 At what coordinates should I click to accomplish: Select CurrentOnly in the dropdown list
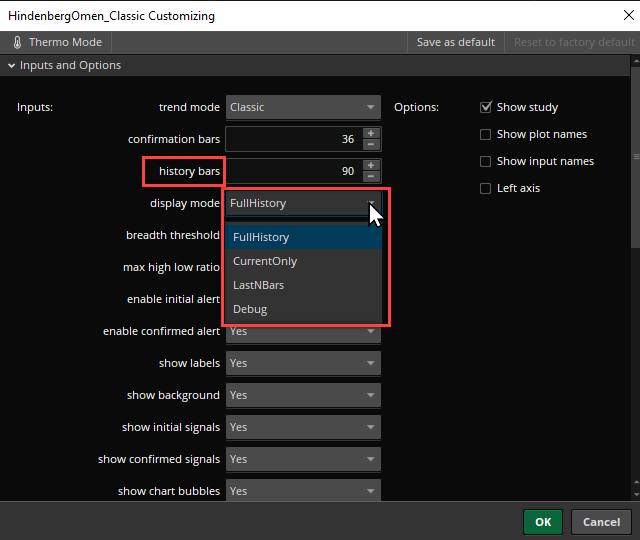(x=303, y=261)
